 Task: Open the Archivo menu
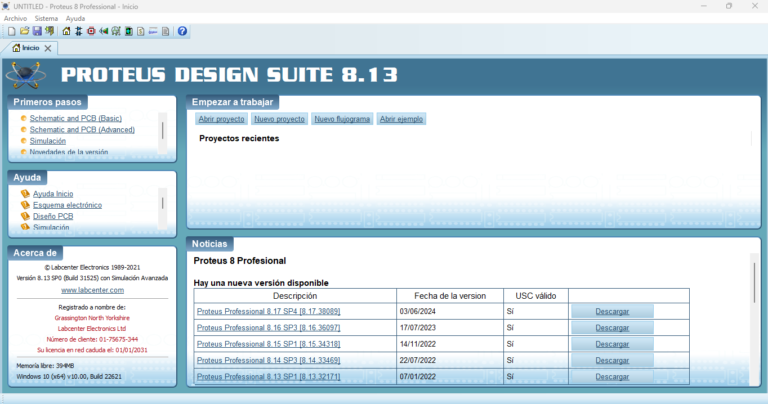15,18
